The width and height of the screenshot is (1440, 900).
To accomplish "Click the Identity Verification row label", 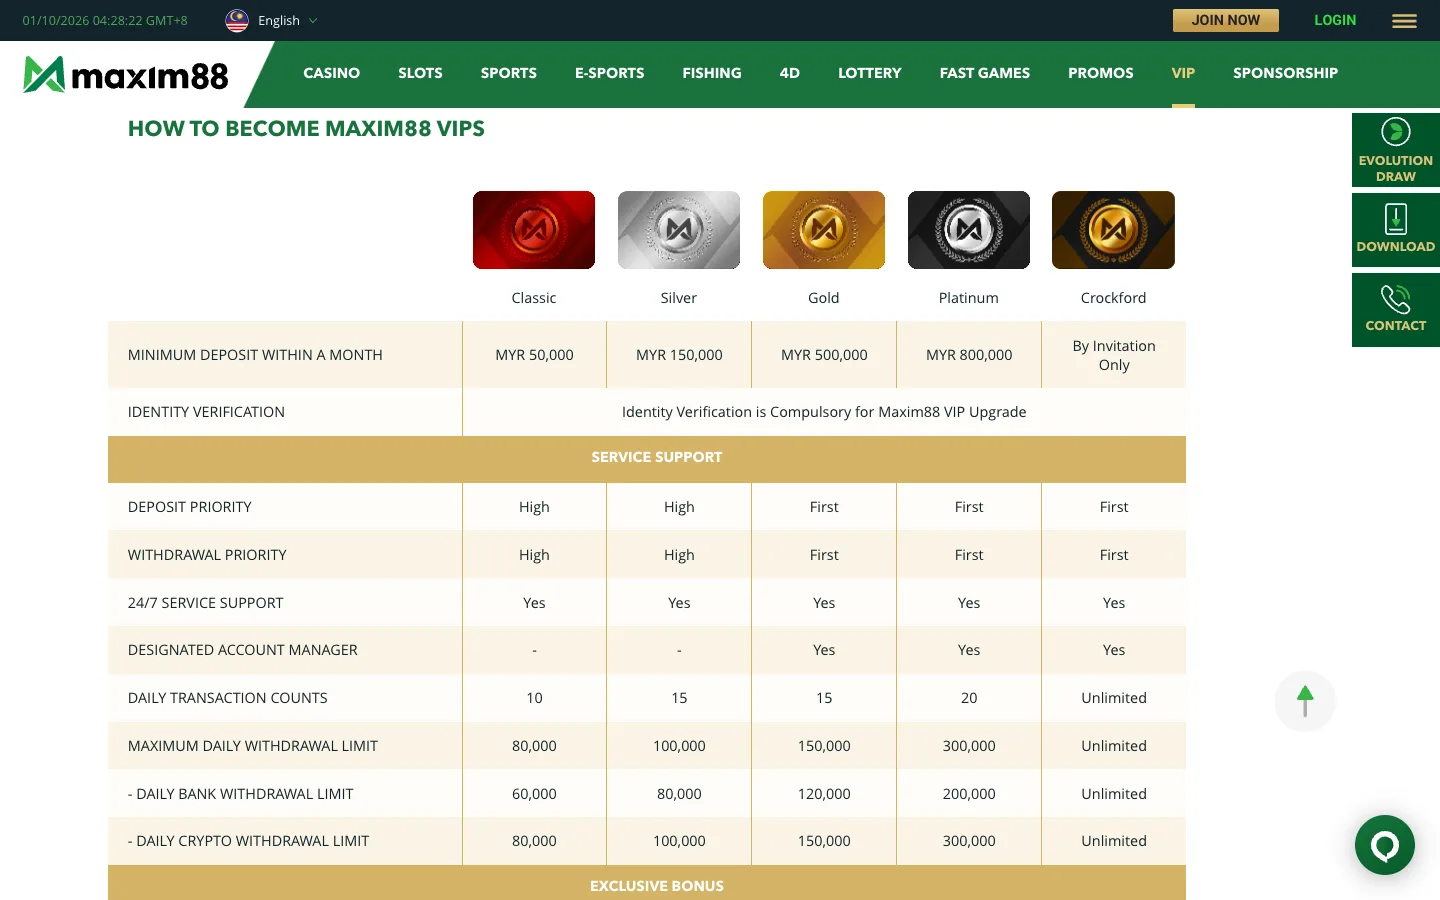I will pyautogui.click(x=206, y=412).
